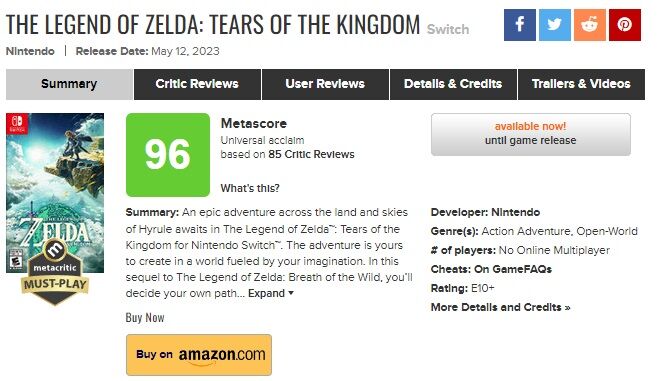Open the Nintendo publisher link

click(30, 51)
